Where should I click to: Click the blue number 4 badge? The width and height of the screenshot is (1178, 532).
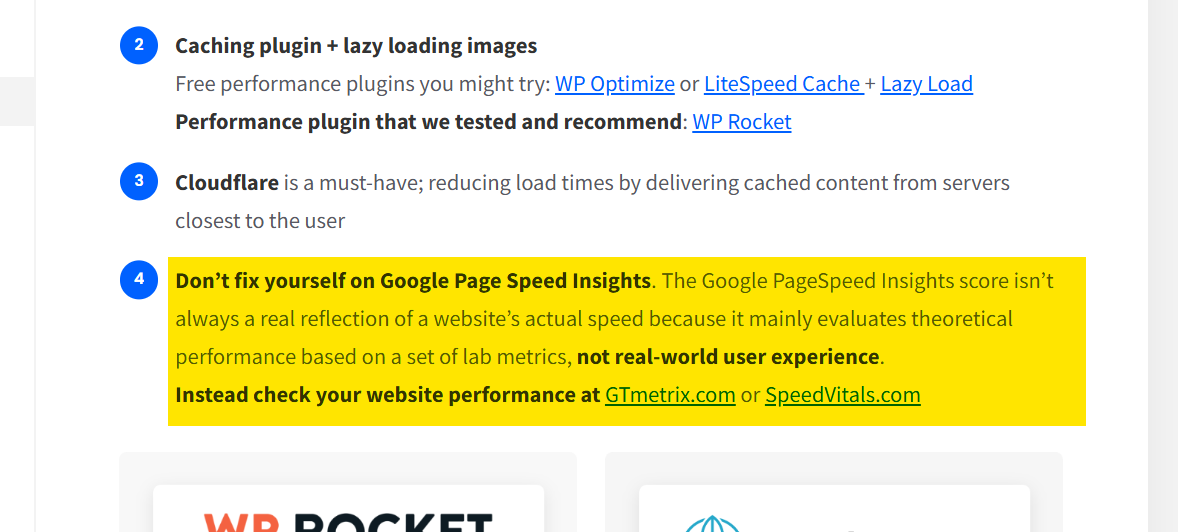tap(139, 280)
